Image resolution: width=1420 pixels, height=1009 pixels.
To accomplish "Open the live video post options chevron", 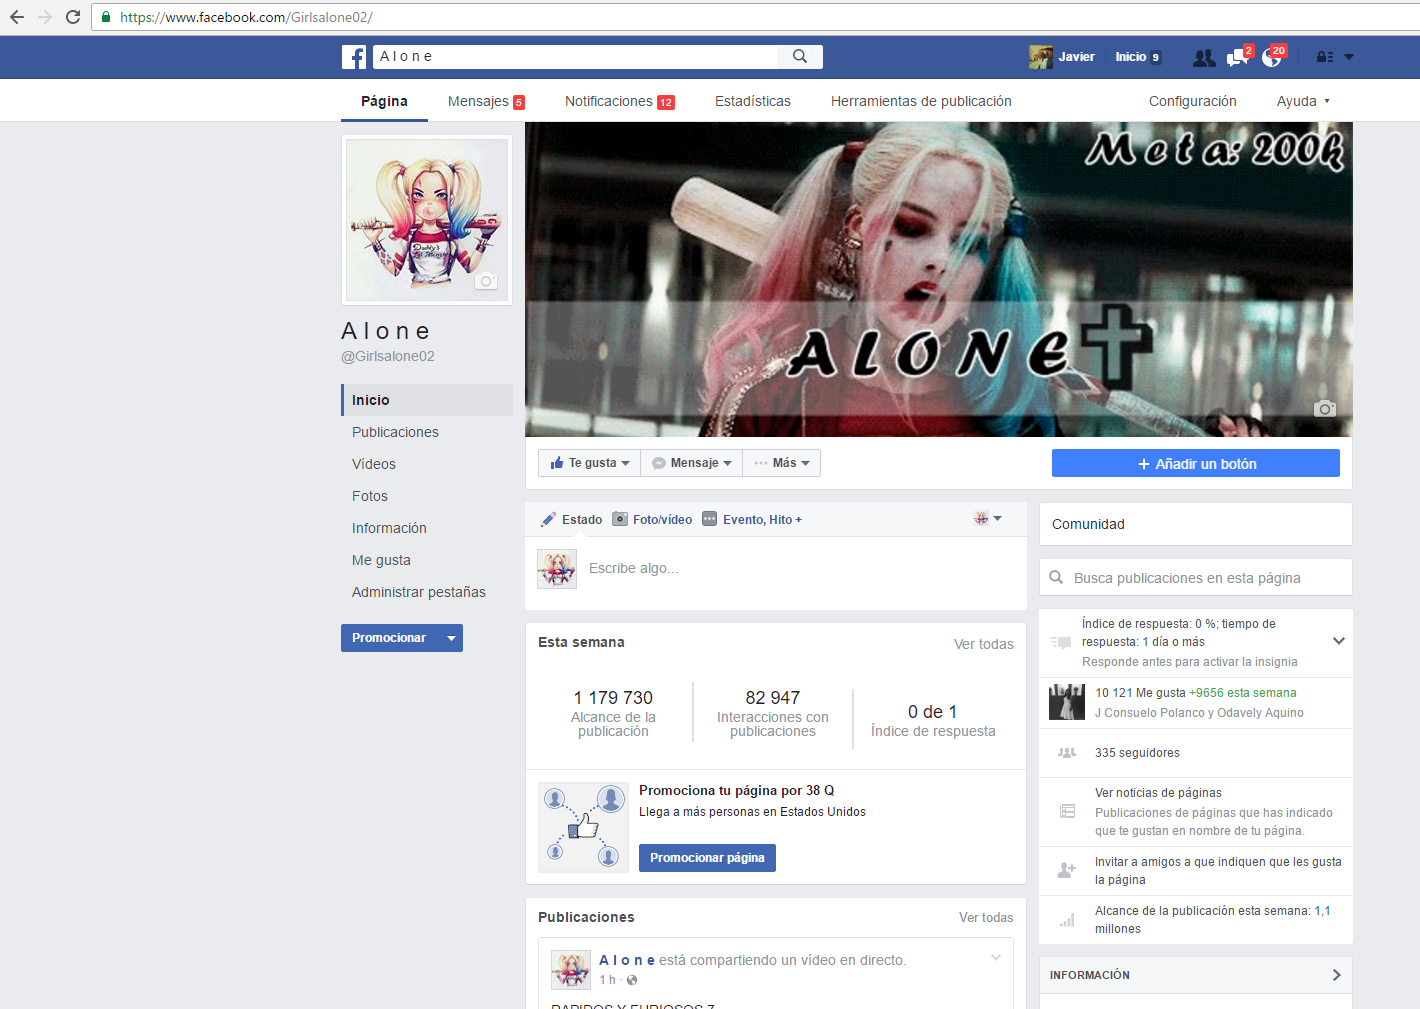I will point(996,958).
